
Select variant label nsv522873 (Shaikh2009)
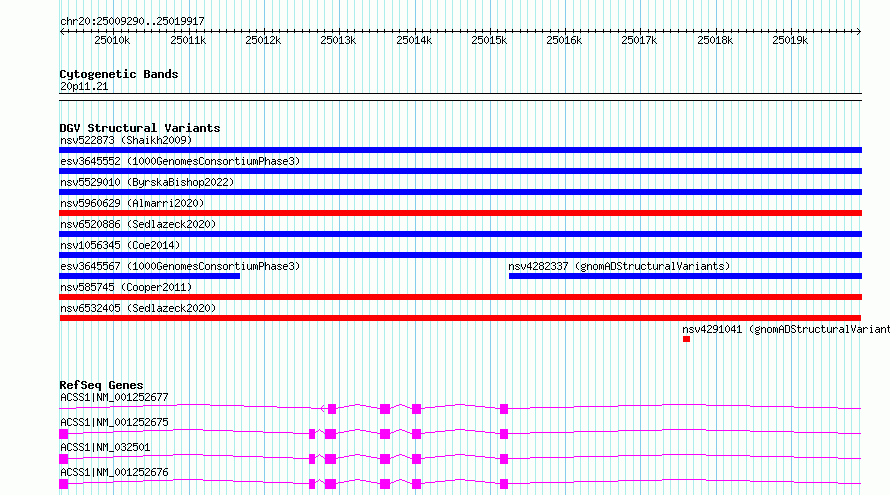point(126,140)
